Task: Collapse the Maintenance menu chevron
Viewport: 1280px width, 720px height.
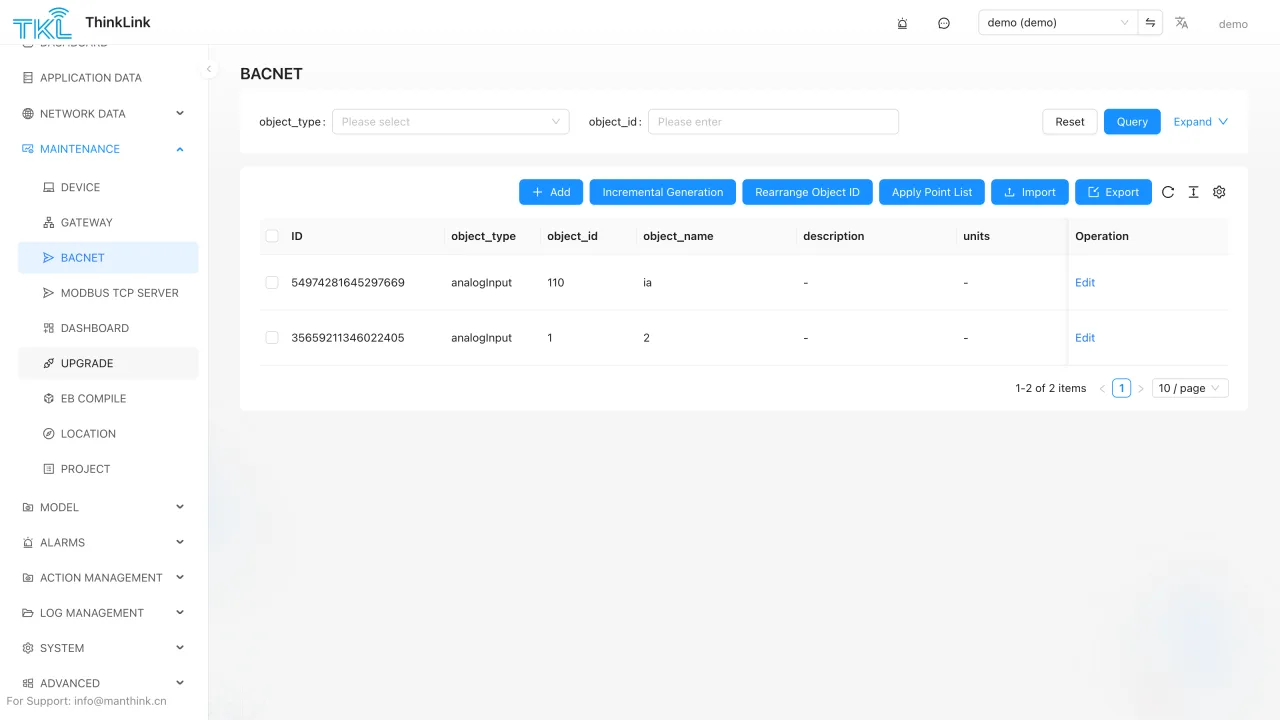Action: 180,149
